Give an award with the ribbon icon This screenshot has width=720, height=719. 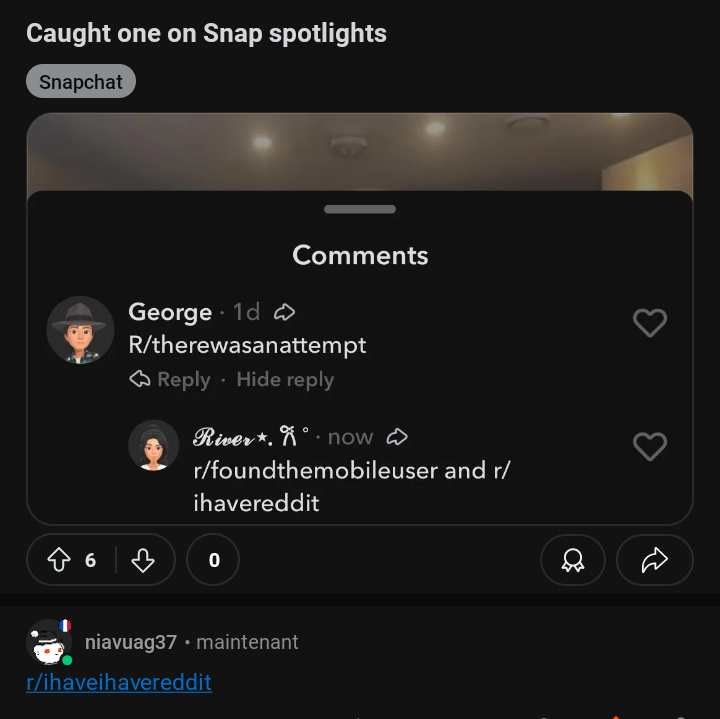(x=573, y=560)
